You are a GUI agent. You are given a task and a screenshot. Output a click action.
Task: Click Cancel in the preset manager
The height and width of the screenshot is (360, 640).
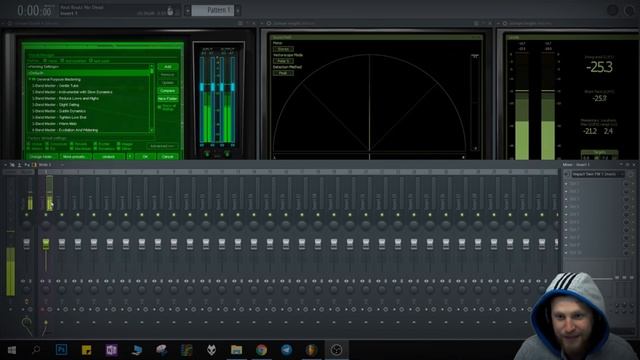pos(168,157)
